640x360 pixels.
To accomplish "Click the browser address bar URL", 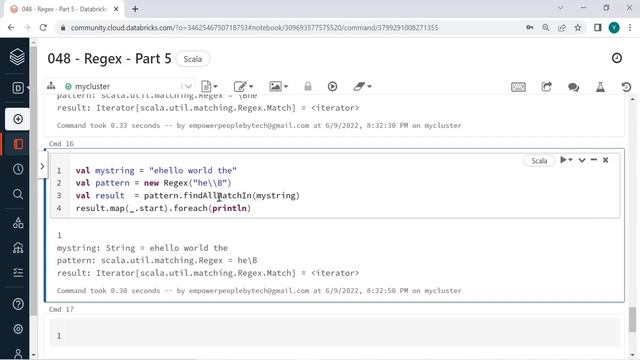I will click(254, 28).
